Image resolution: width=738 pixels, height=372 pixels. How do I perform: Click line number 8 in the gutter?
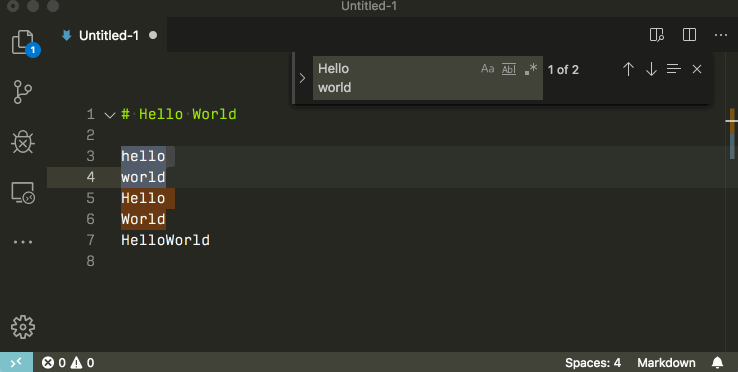coord(90,261)
